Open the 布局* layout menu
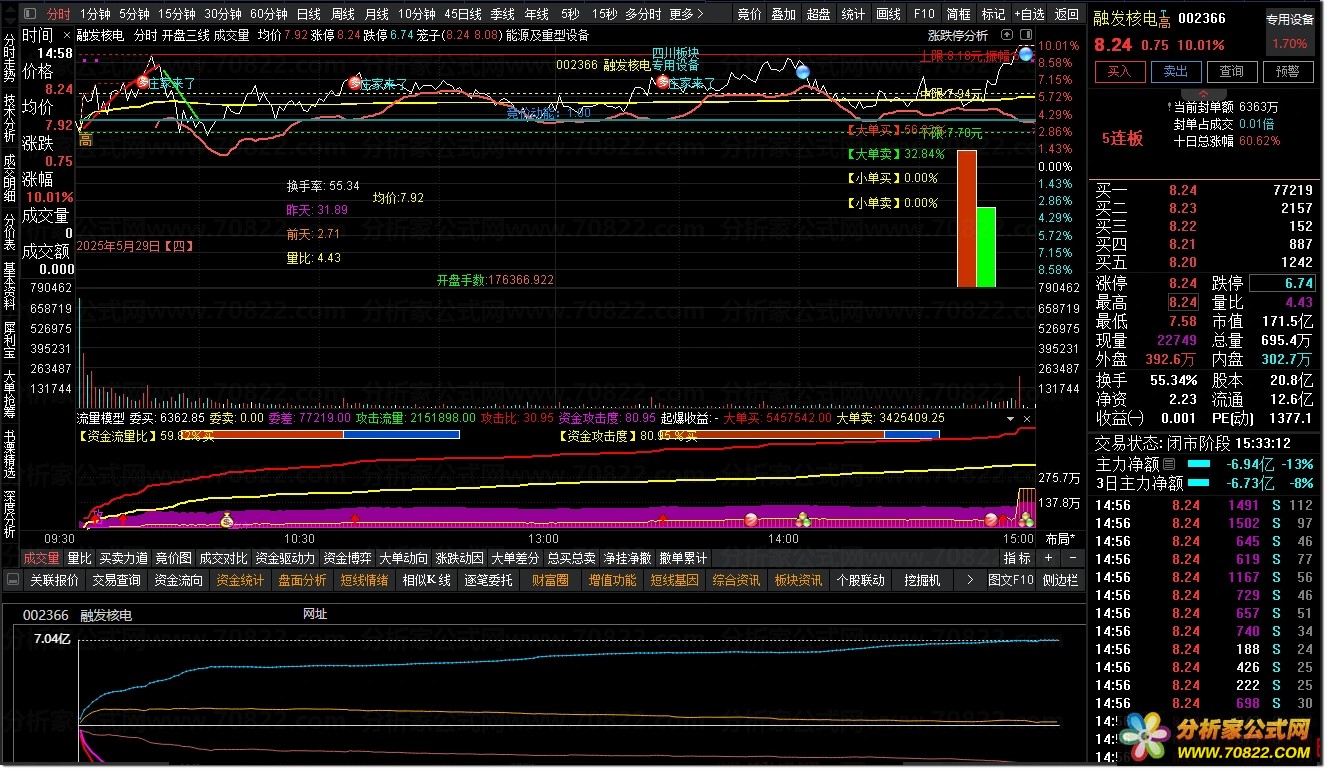Screen dimensions: 1327x769 pos(1060,539)
